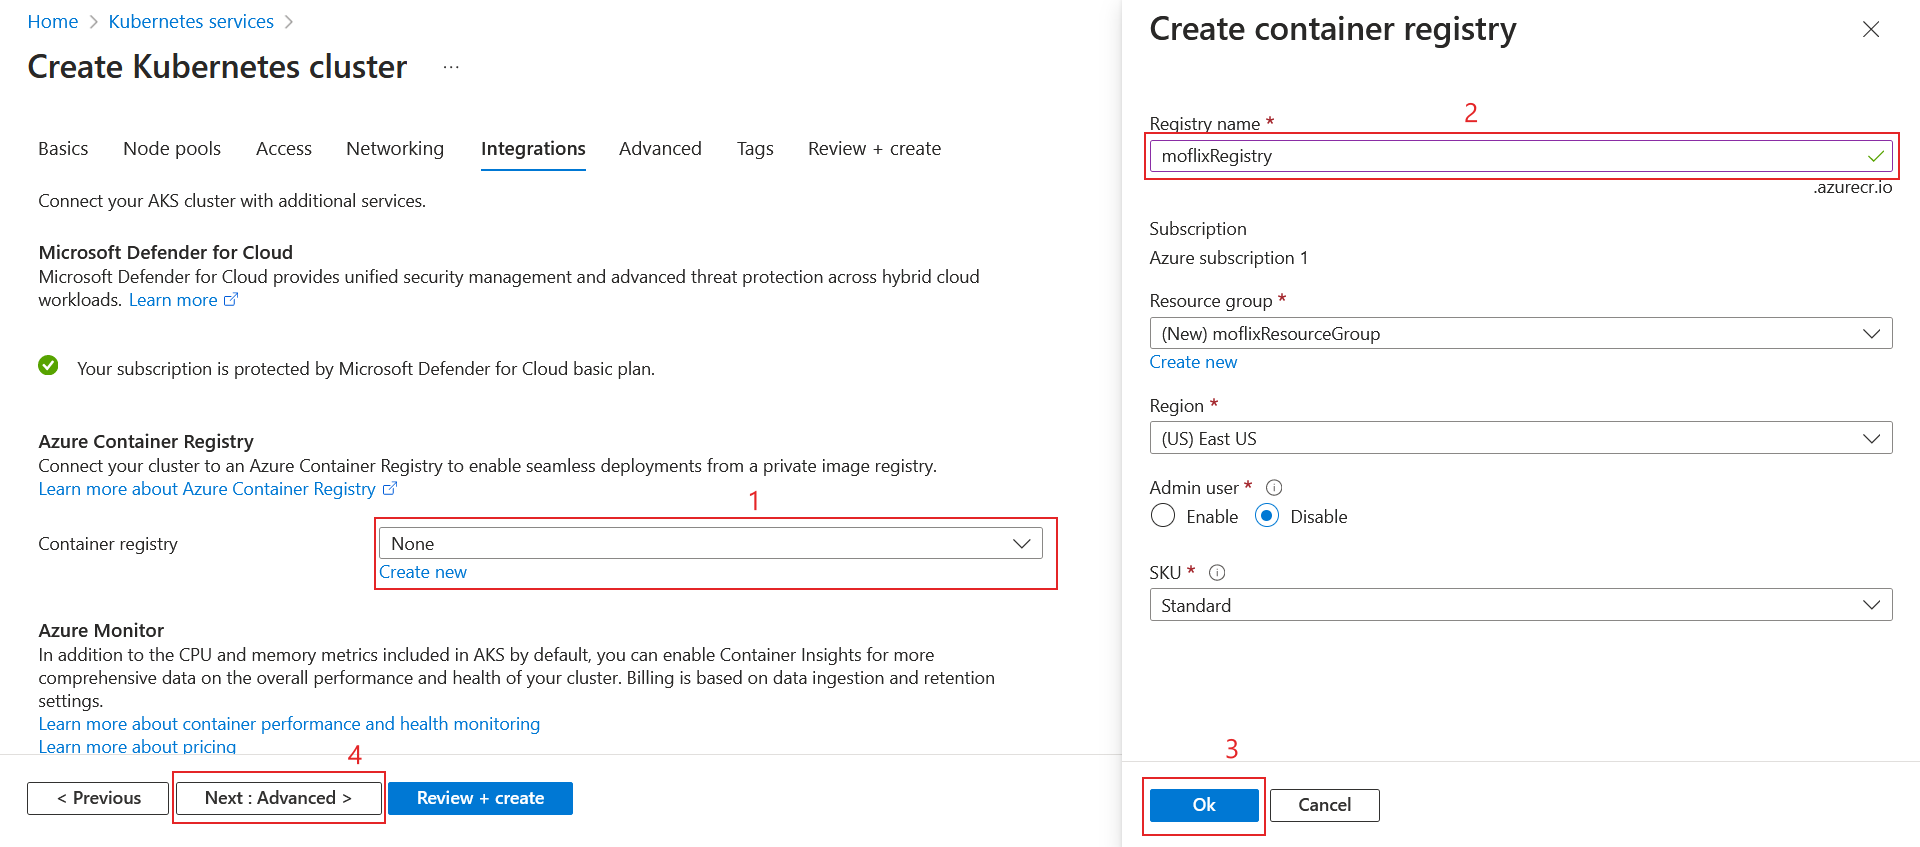Open container performance and health monitoring link
1920x847 pixels.
[289, 724]
